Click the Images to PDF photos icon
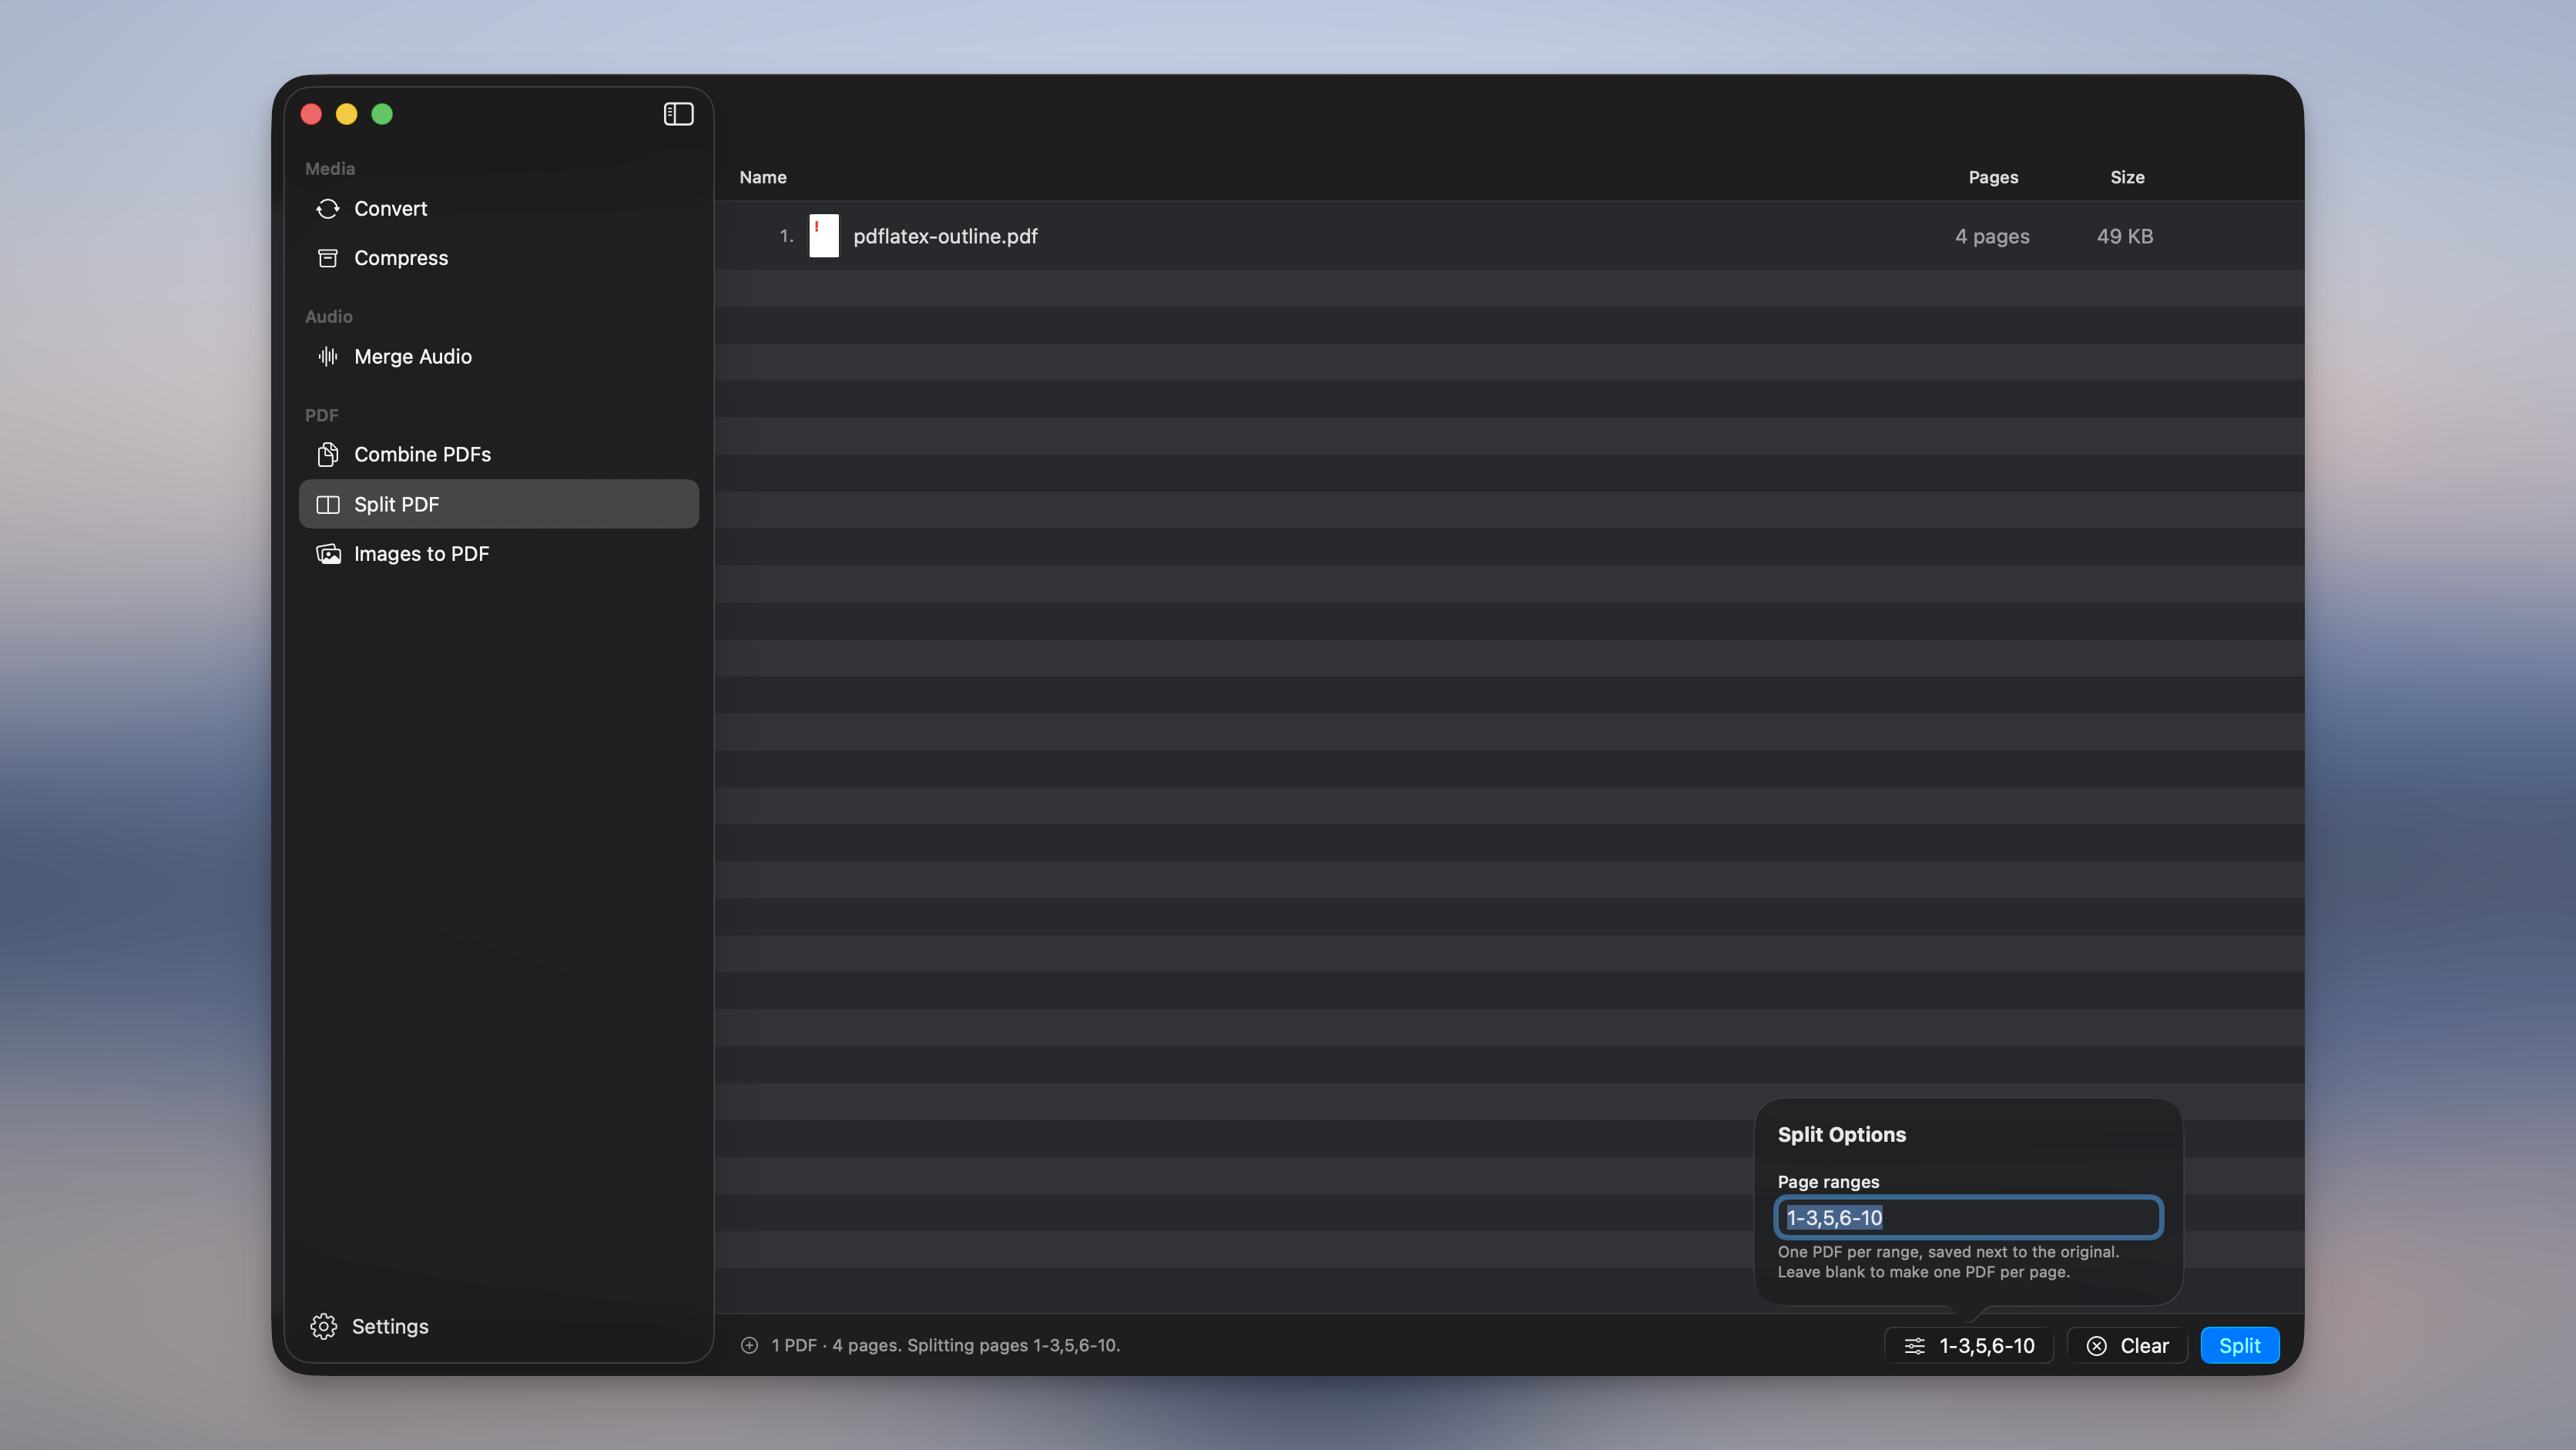Image resolution: width=2576 pixels, height=1450 pixels. [328, 553]
